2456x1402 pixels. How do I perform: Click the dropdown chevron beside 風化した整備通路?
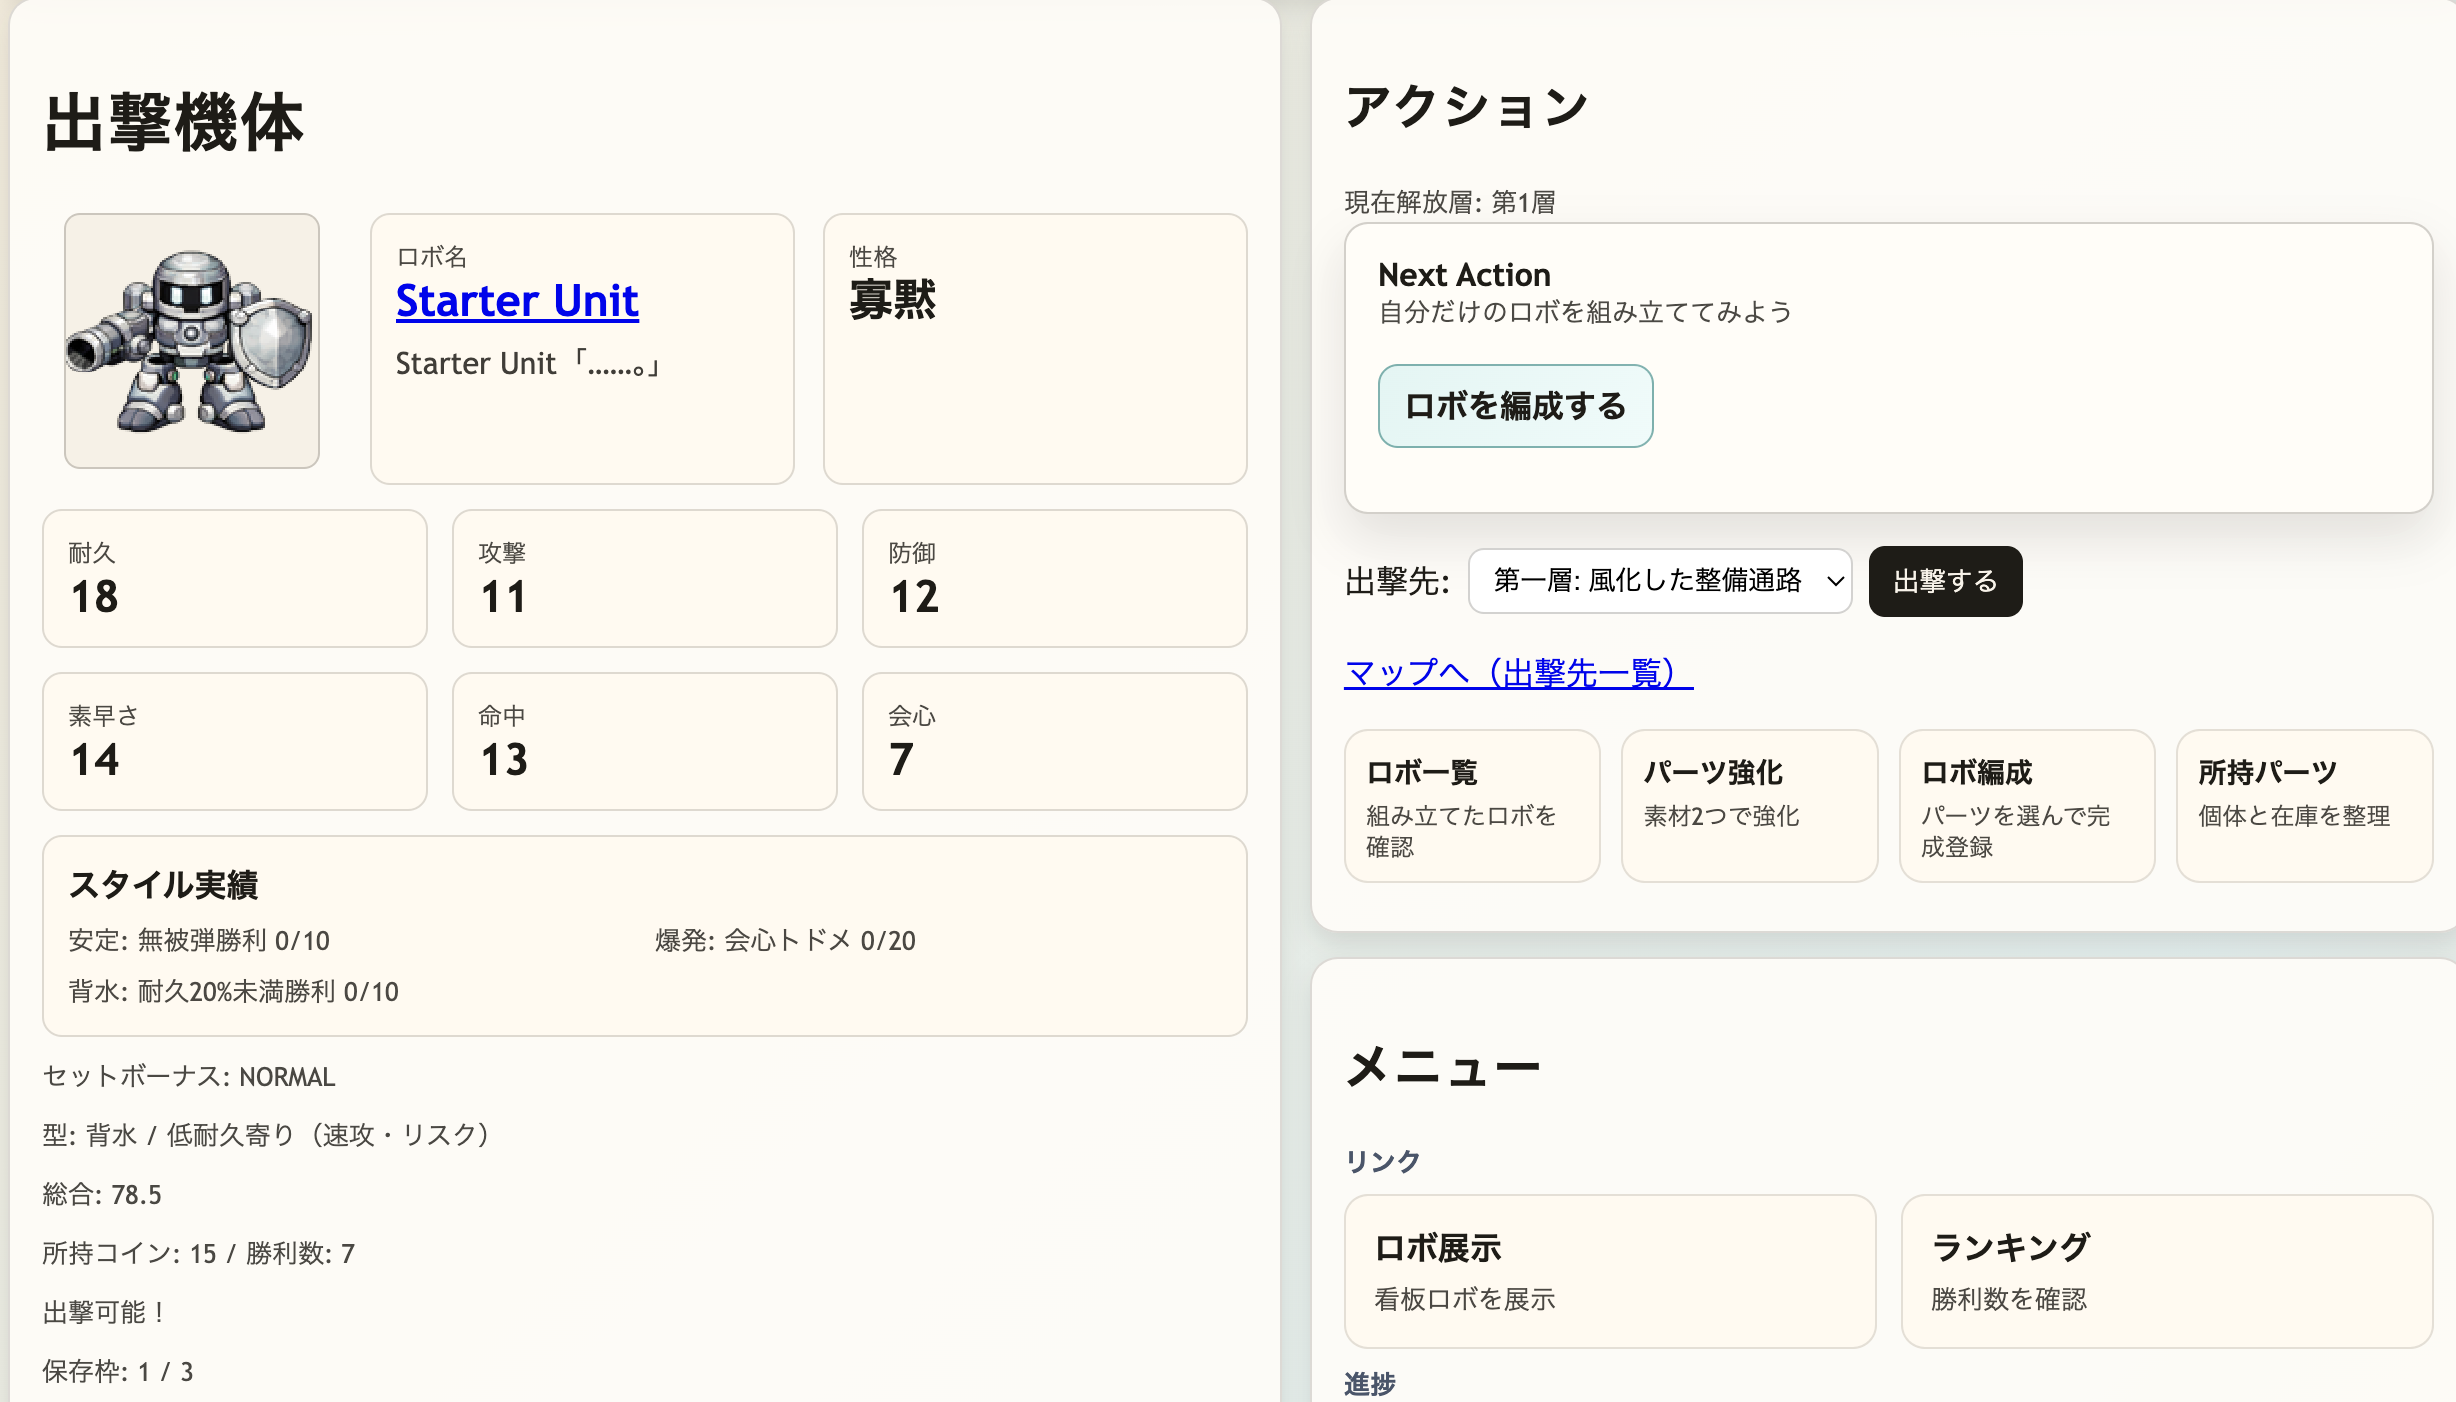tap(1835, 581)
